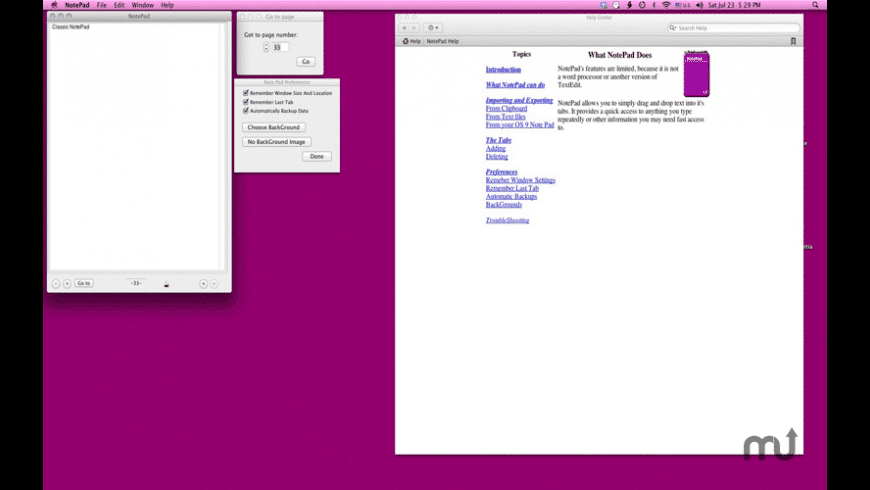Image resolution: width=870 pixels, height=490 pixels.
Task: Open the Apple menu
Action: click(x=52, y=5)
